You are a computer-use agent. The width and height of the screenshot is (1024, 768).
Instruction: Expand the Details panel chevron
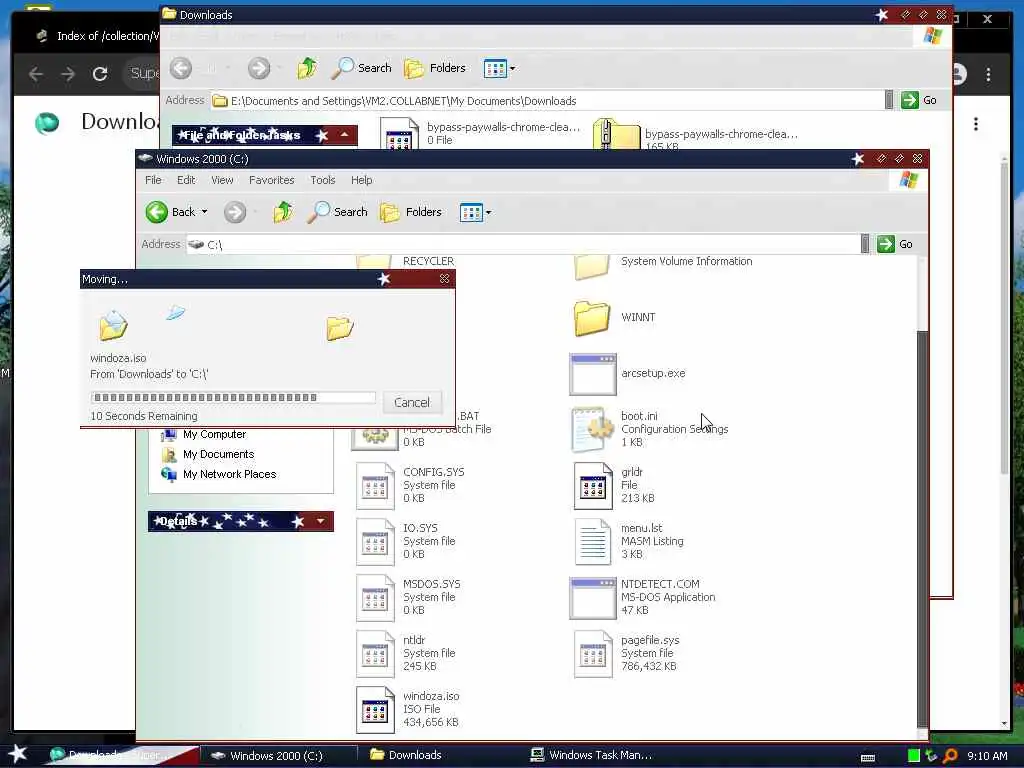[321, 521]
